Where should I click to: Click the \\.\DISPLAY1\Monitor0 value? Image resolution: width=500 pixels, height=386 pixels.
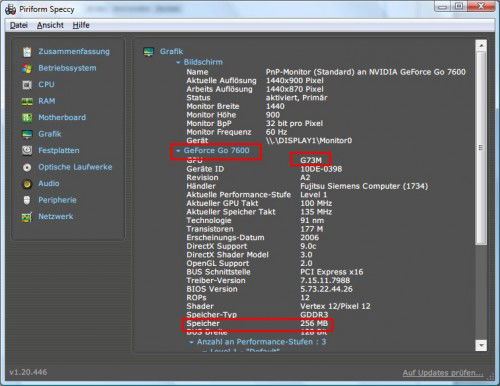309,141
